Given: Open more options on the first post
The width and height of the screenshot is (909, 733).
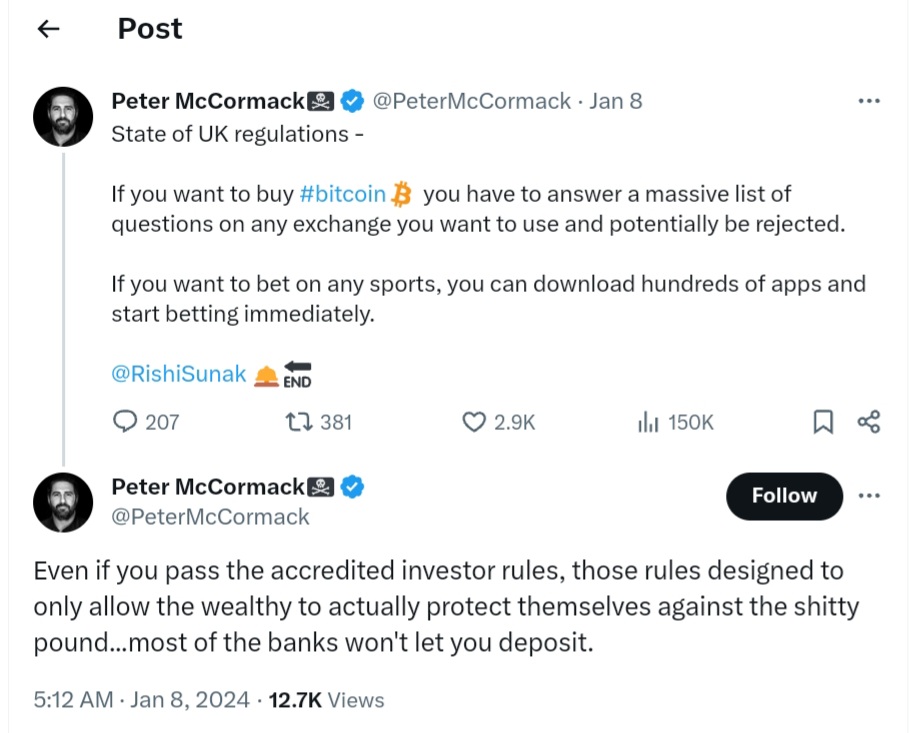Looking at the screenshot, I should point(869,101).
